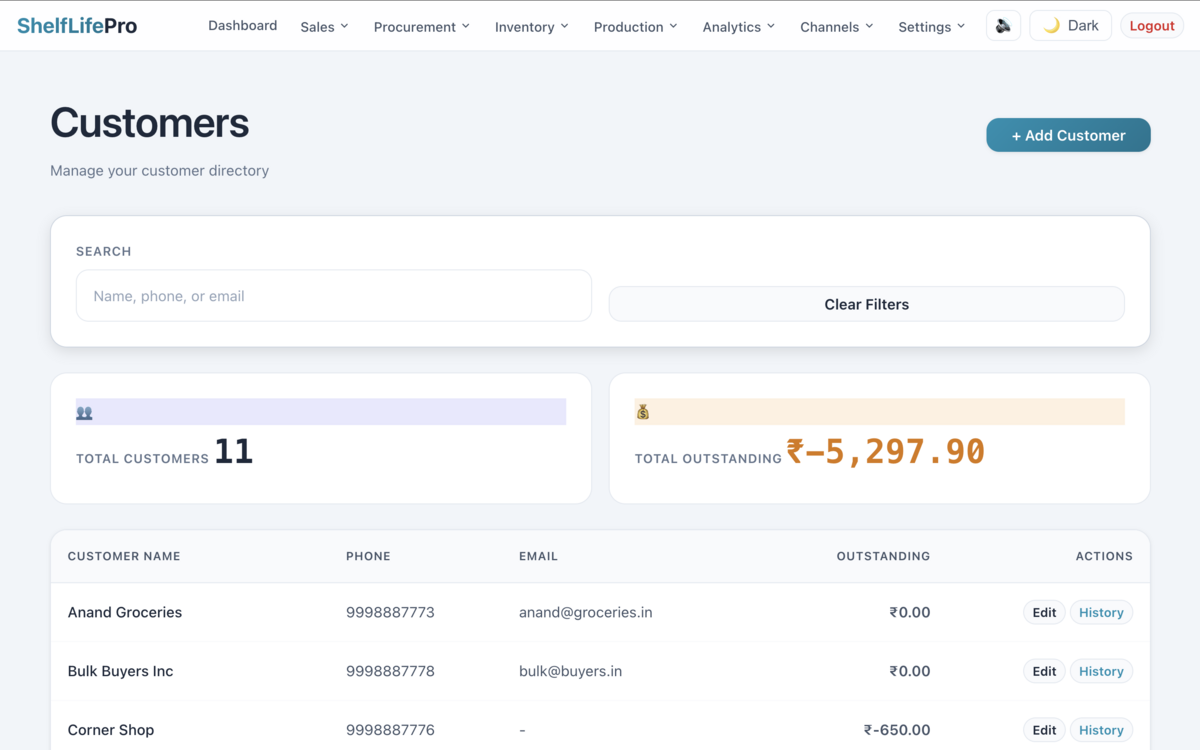Click the people icon in Total Customers card
The height and width of the screenshot is (750, 1200).
tap(85, 412)
